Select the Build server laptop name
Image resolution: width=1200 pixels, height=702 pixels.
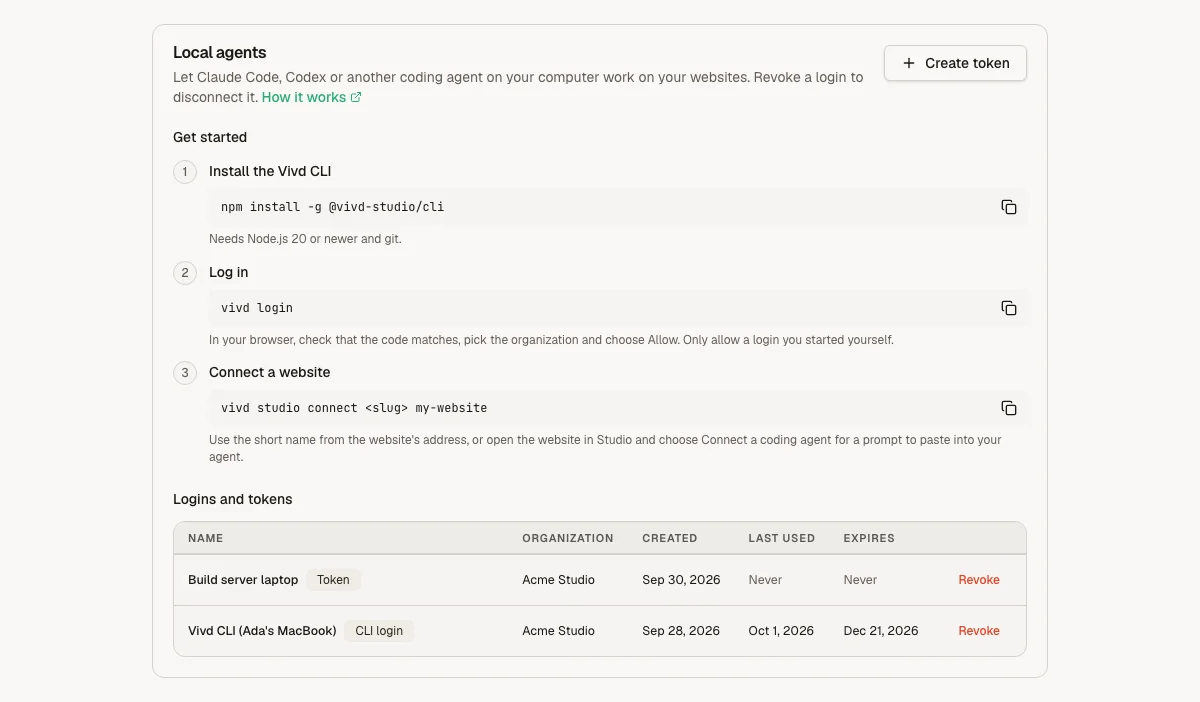pos(243,580)
